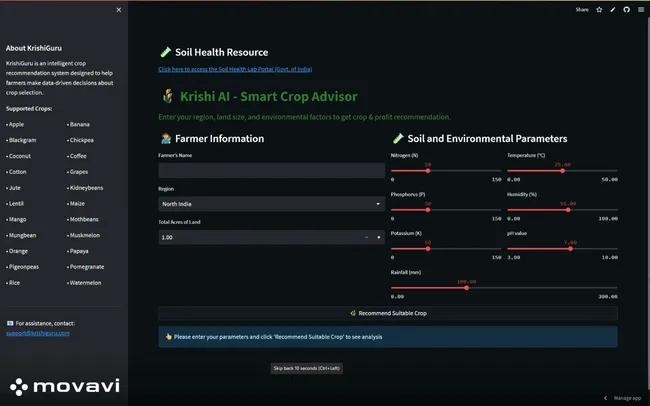Click the 'About KrishiGuru' sidebar heading
650x406 pixels.
coord(34,48)
